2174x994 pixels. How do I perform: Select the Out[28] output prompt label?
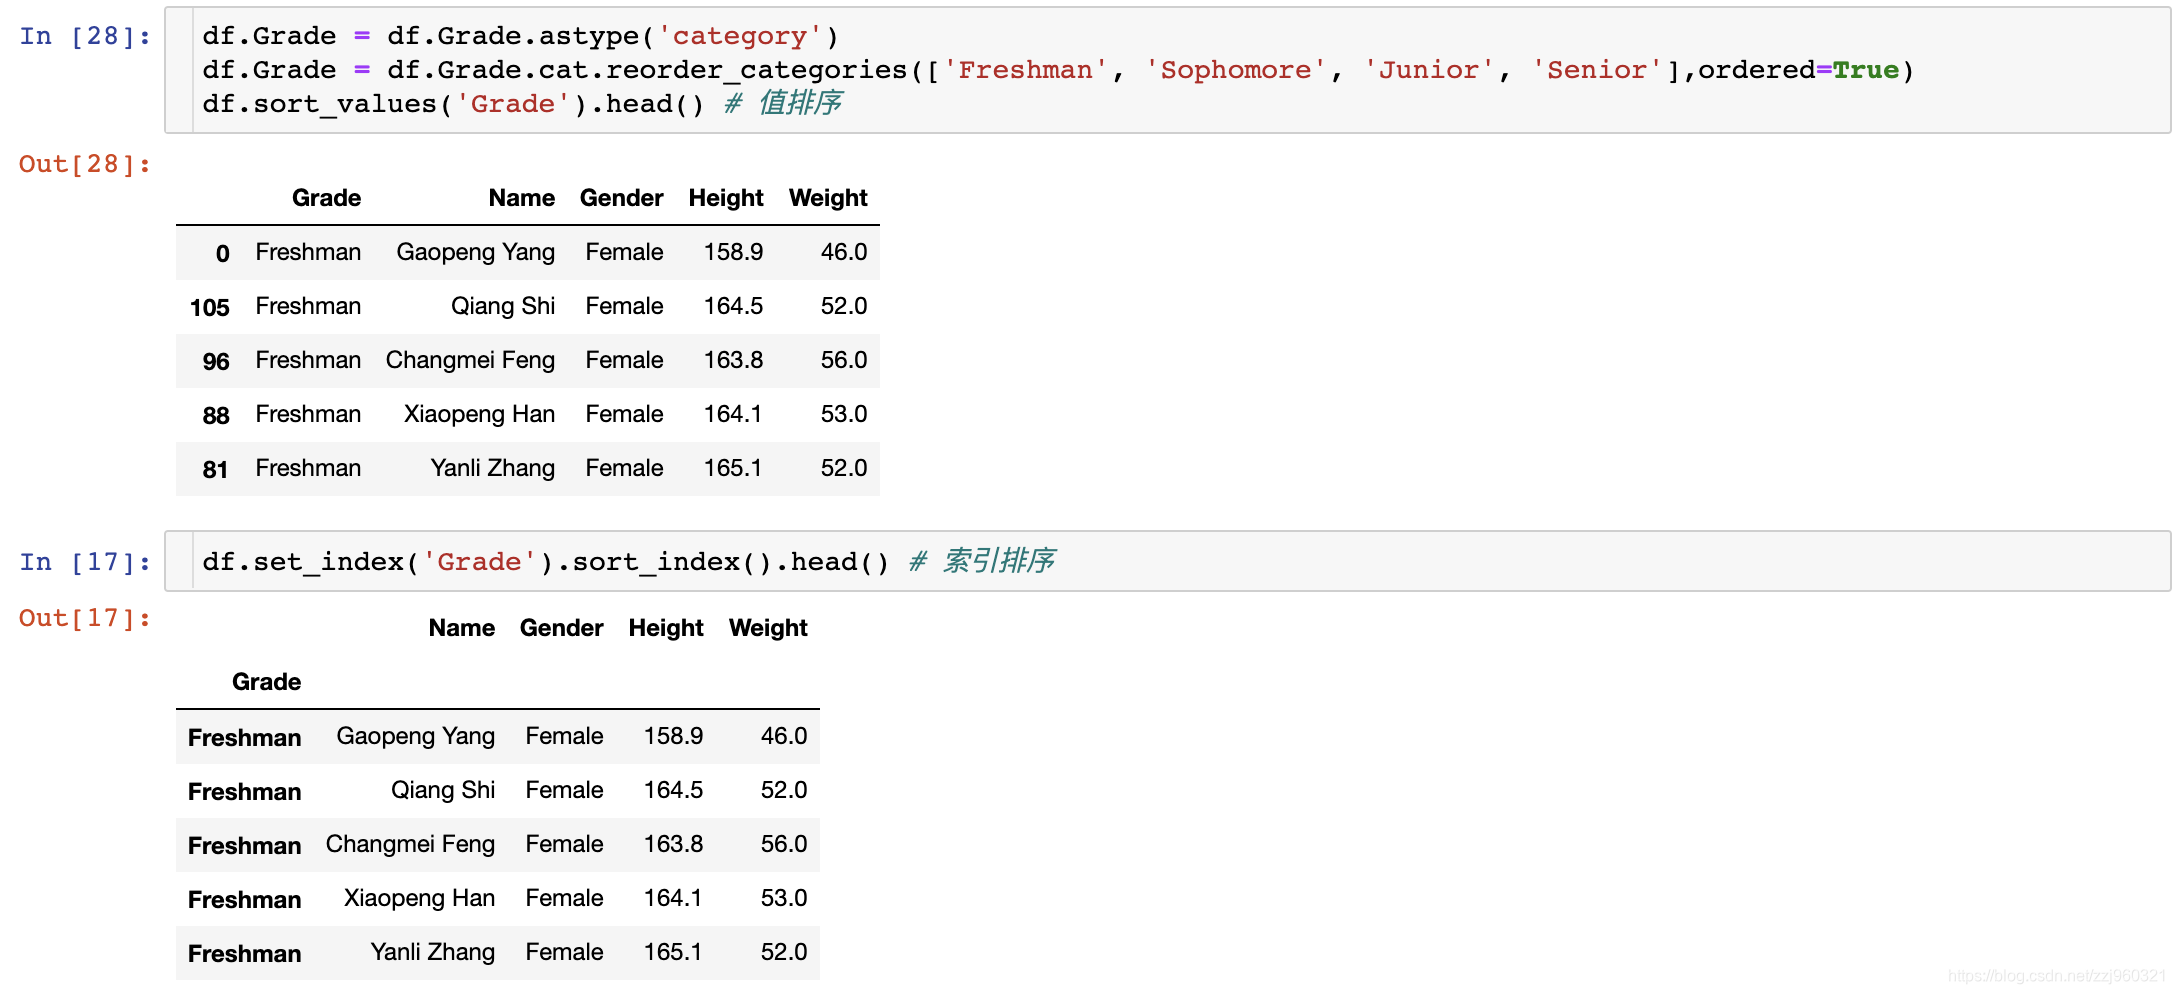[x=85, y=164]
